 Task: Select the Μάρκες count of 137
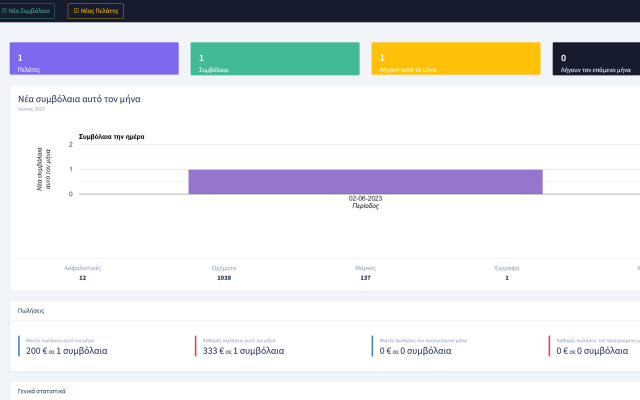(365, 277)
